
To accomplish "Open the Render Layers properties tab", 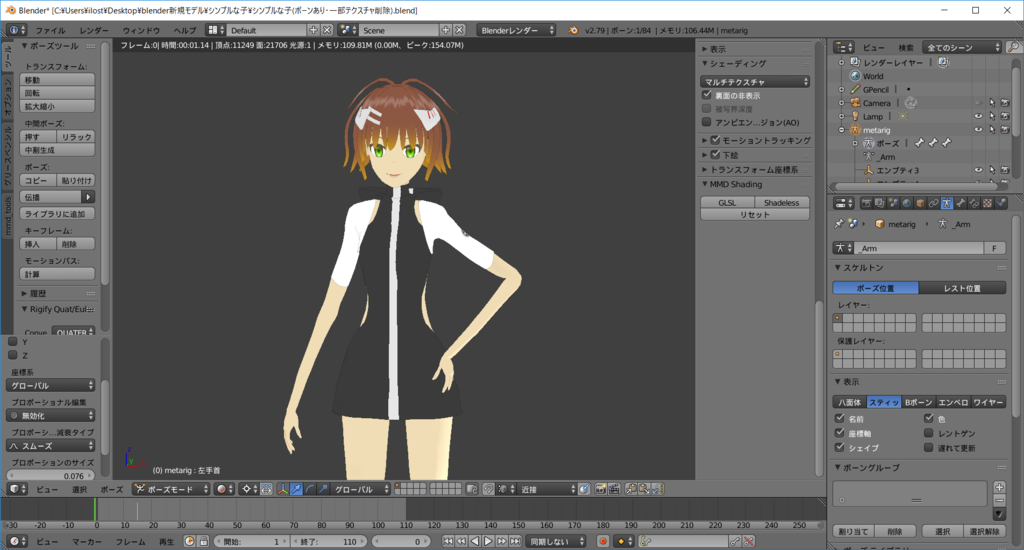I will click(880, 203).
